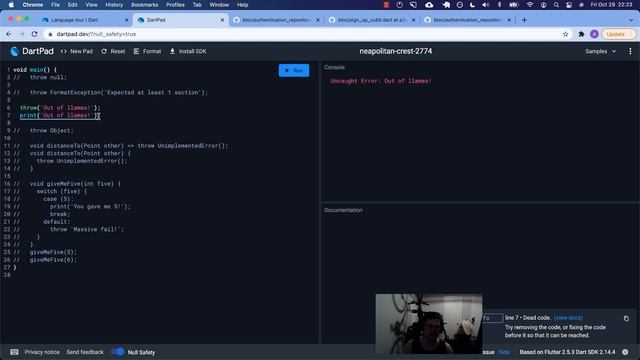Click the Documentation panel label
The height and width of the screenshot is (360, 640).
coord(343,210)
